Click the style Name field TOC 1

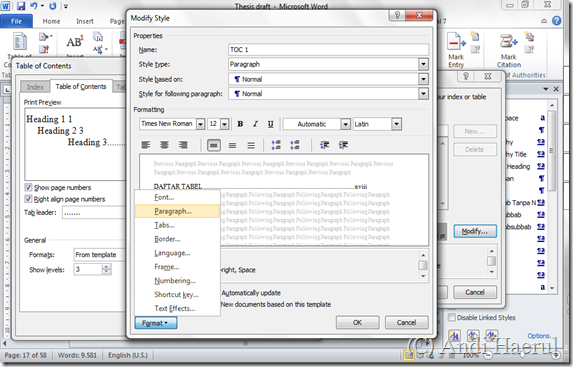(328, 49)
